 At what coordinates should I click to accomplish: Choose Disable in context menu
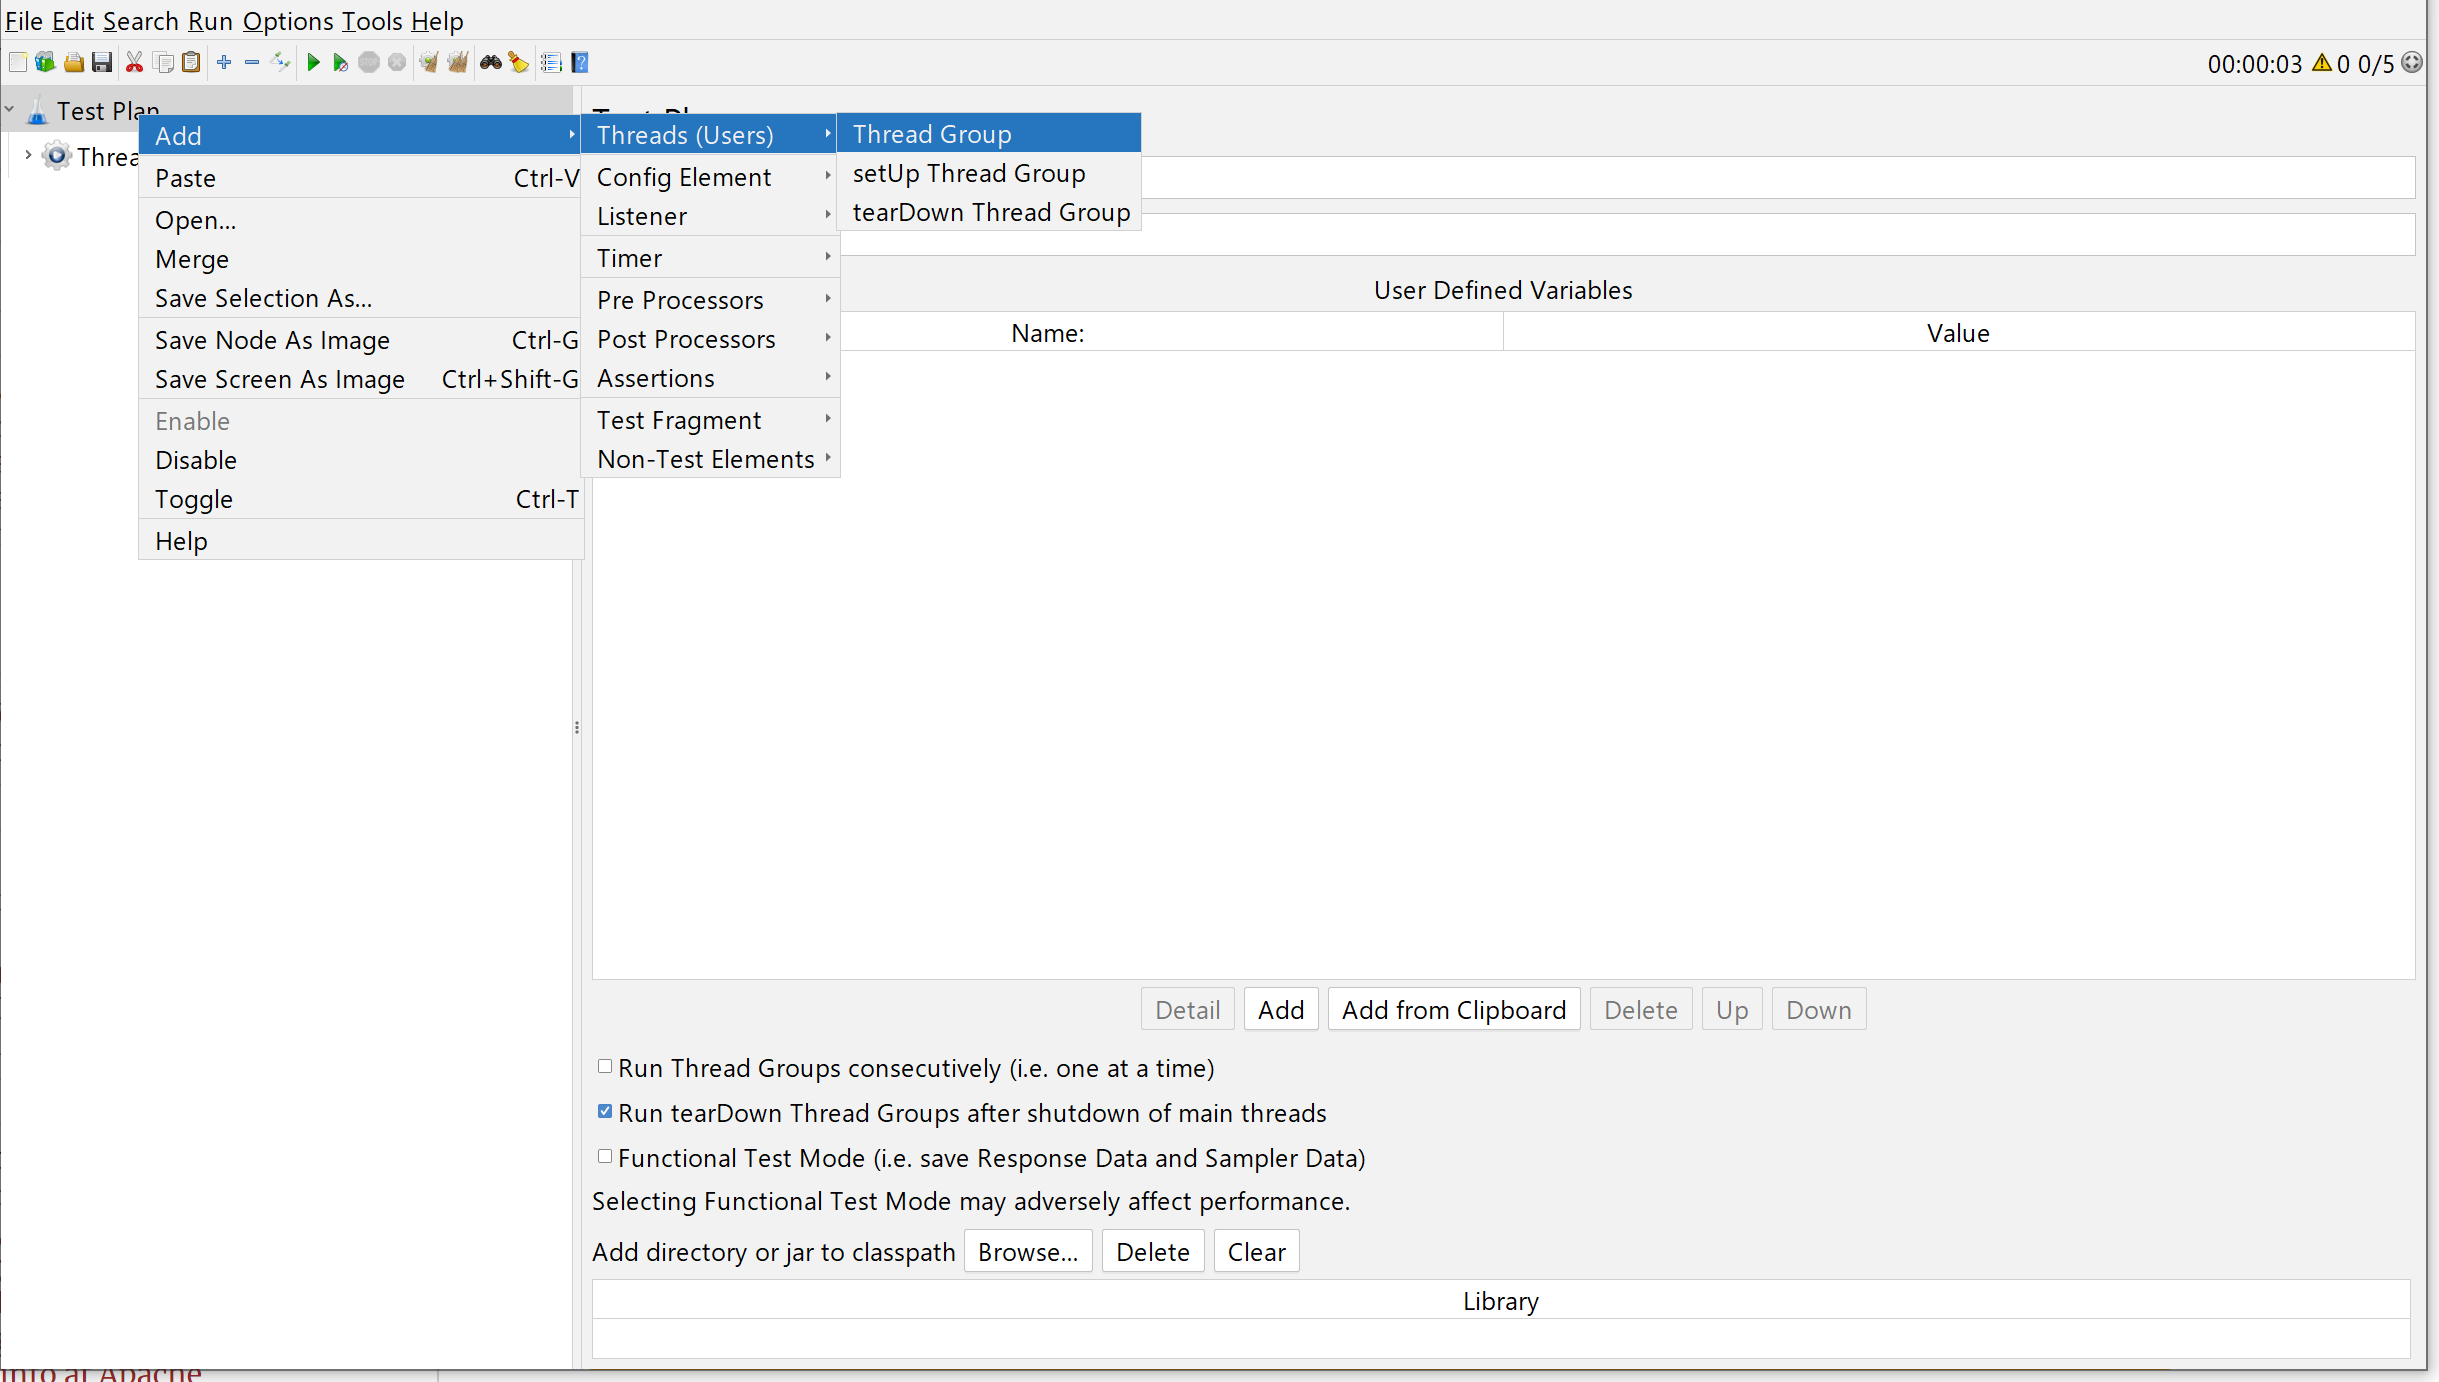coord(361,460)
